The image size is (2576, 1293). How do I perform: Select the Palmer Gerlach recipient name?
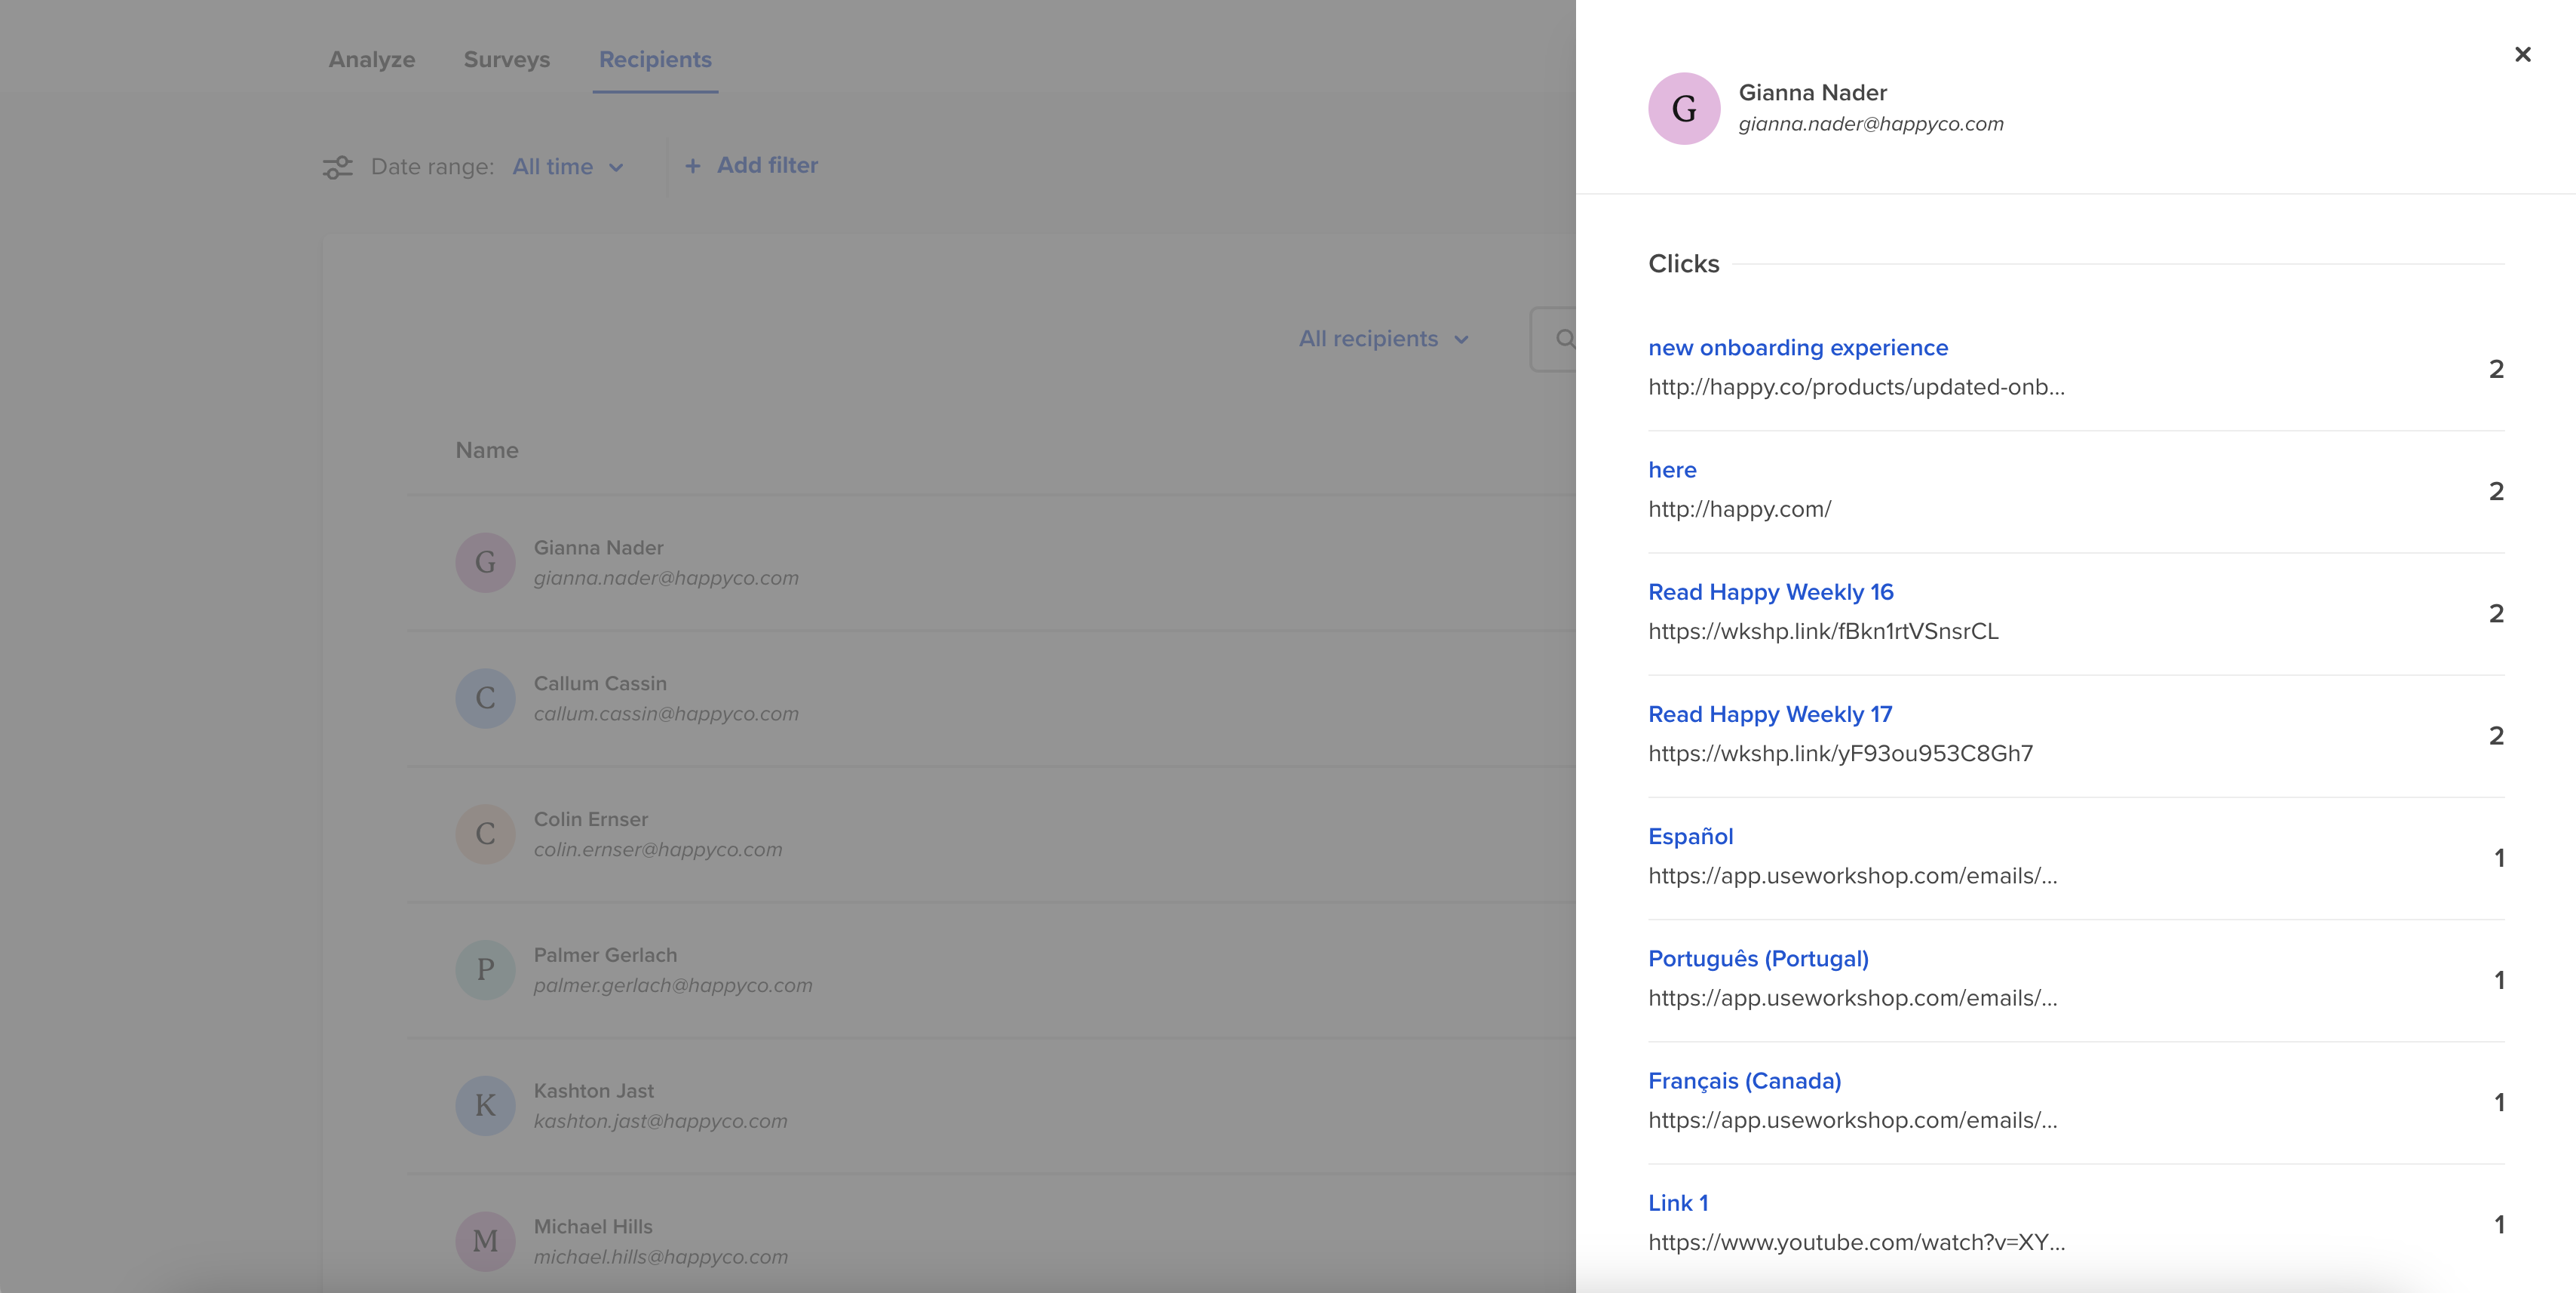click(605, 955)
